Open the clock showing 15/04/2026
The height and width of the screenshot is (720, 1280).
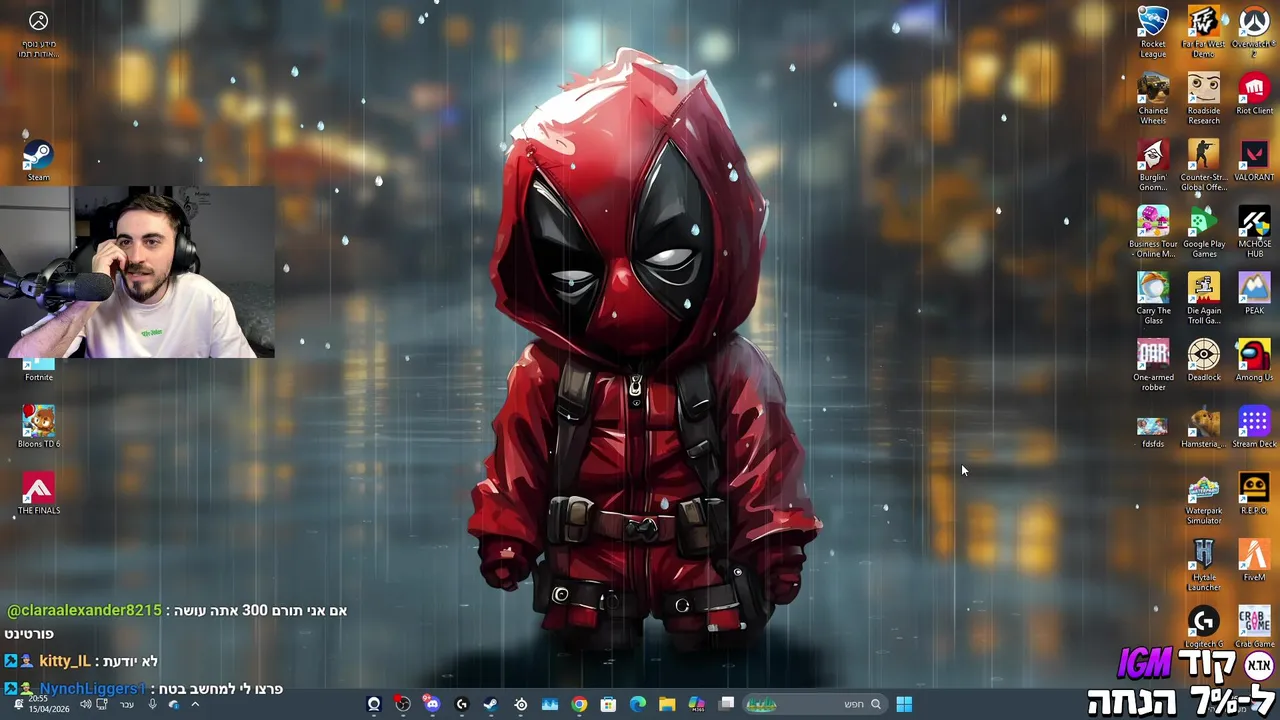47,704
